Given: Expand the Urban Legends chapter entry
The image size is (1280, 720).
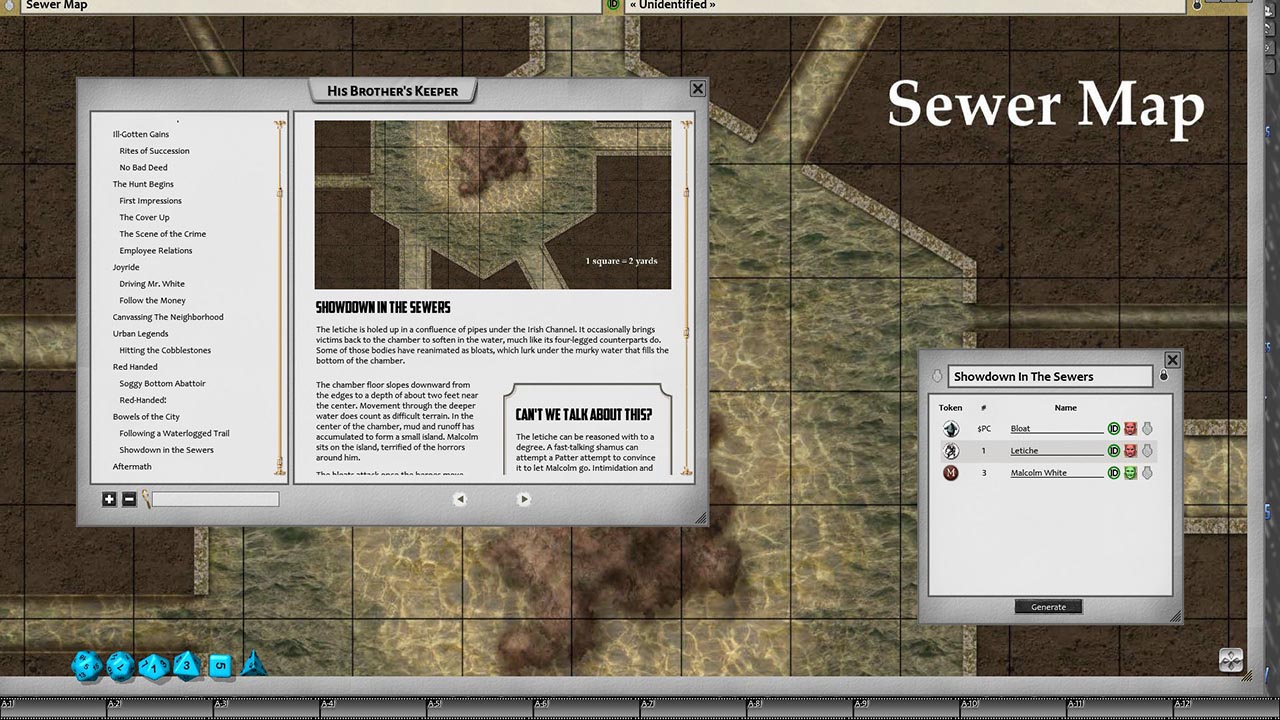Looking at the screenshot, I should 140,333.
